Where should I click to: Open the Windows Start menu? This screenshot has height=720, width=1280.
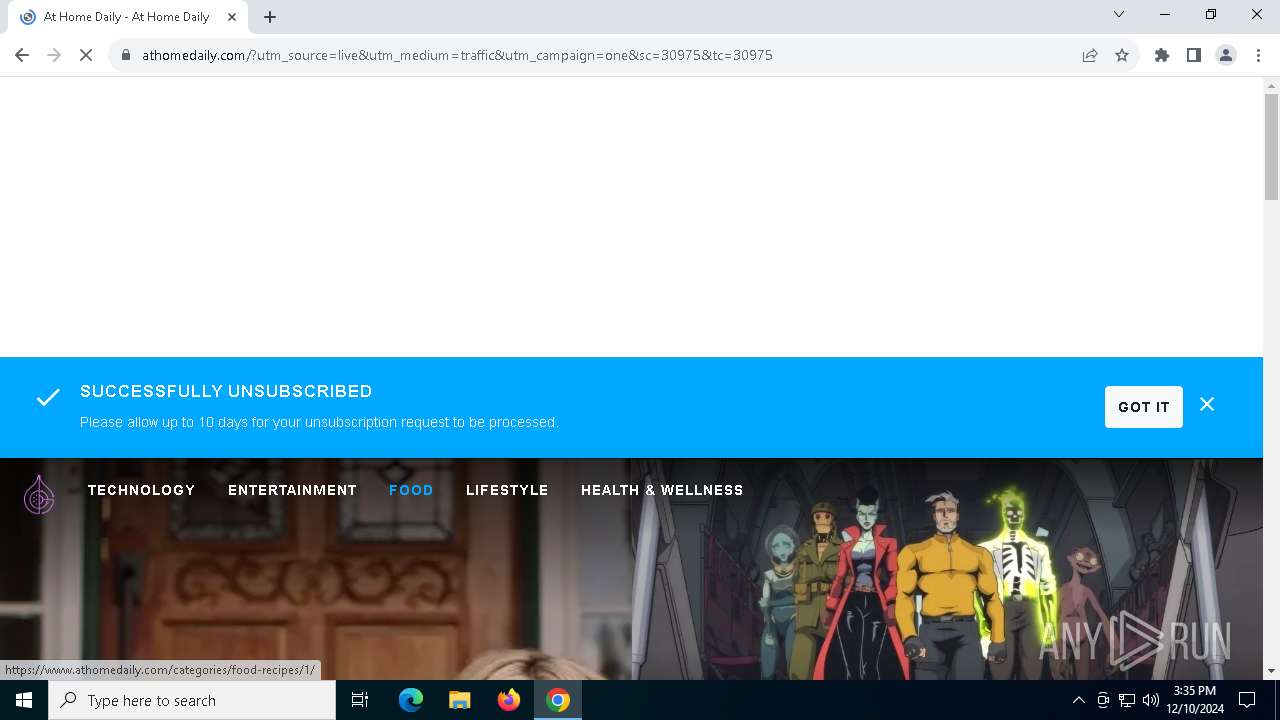[24, 700]
